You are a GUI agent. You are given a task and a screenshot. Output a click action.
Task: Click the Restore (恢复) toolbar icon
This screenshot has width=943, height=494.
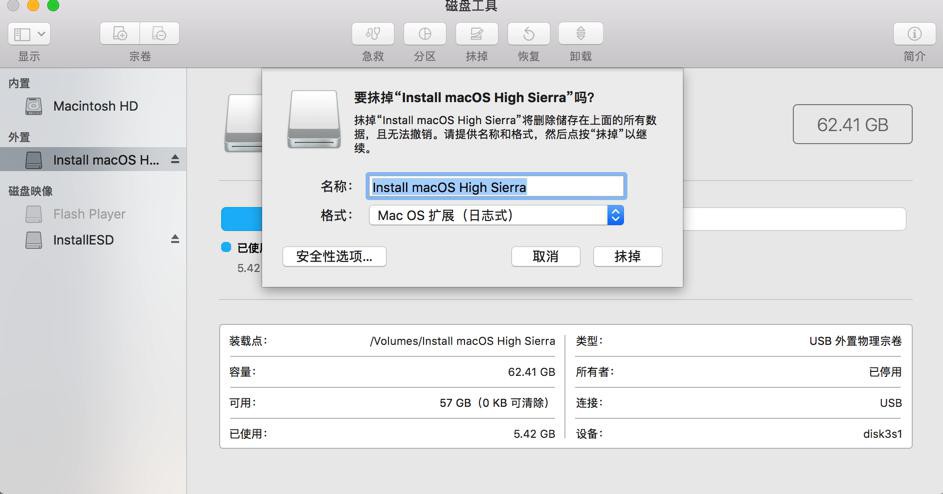pyautogui.click(x=529, y=34)
